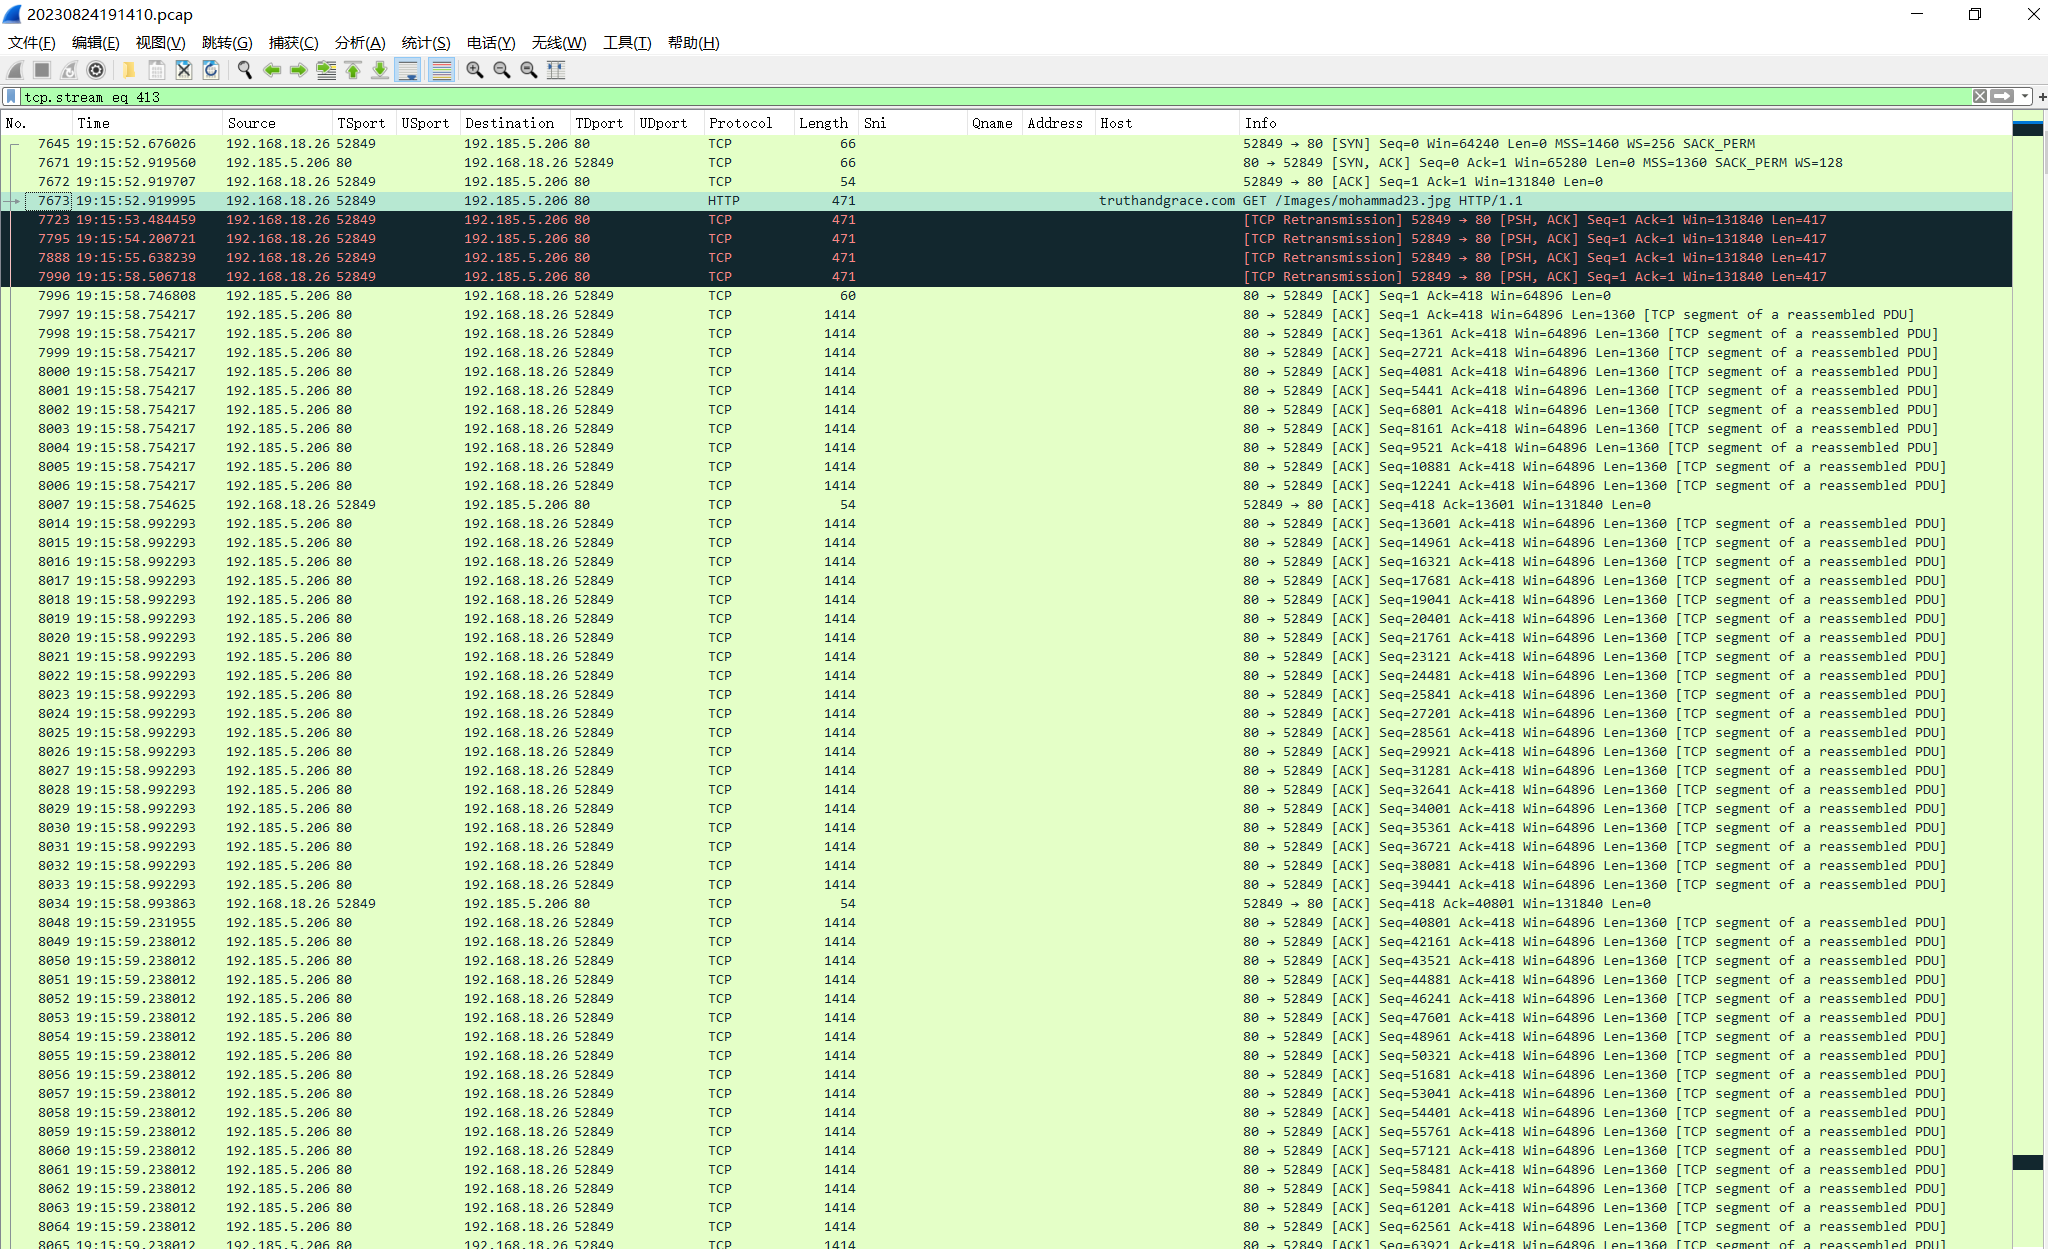This screenshot has width=2048, height=1249.
Task: Toggle auto-scroll during live capture
Action: (x=408, y=70)
